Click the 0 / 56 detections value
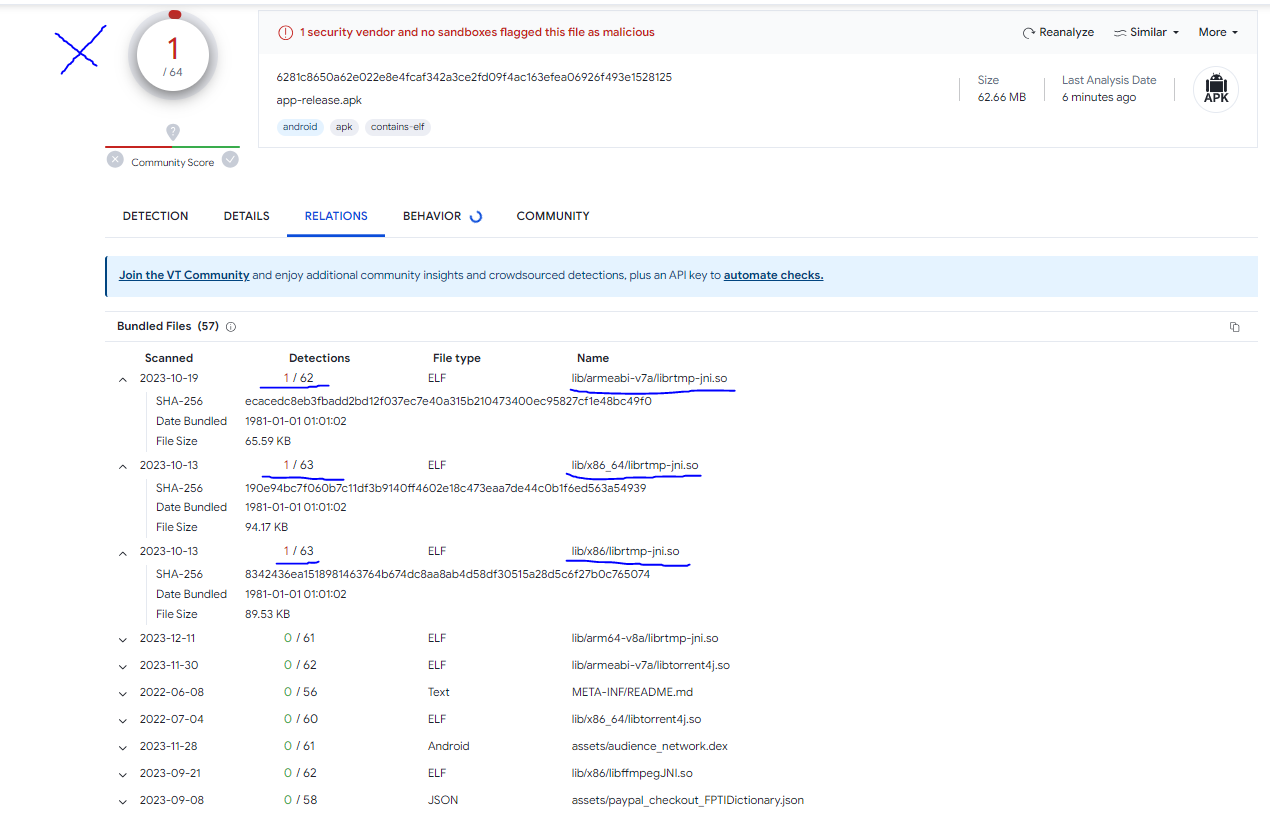This screenshot has width=1270, height=825. click(300, 692)
